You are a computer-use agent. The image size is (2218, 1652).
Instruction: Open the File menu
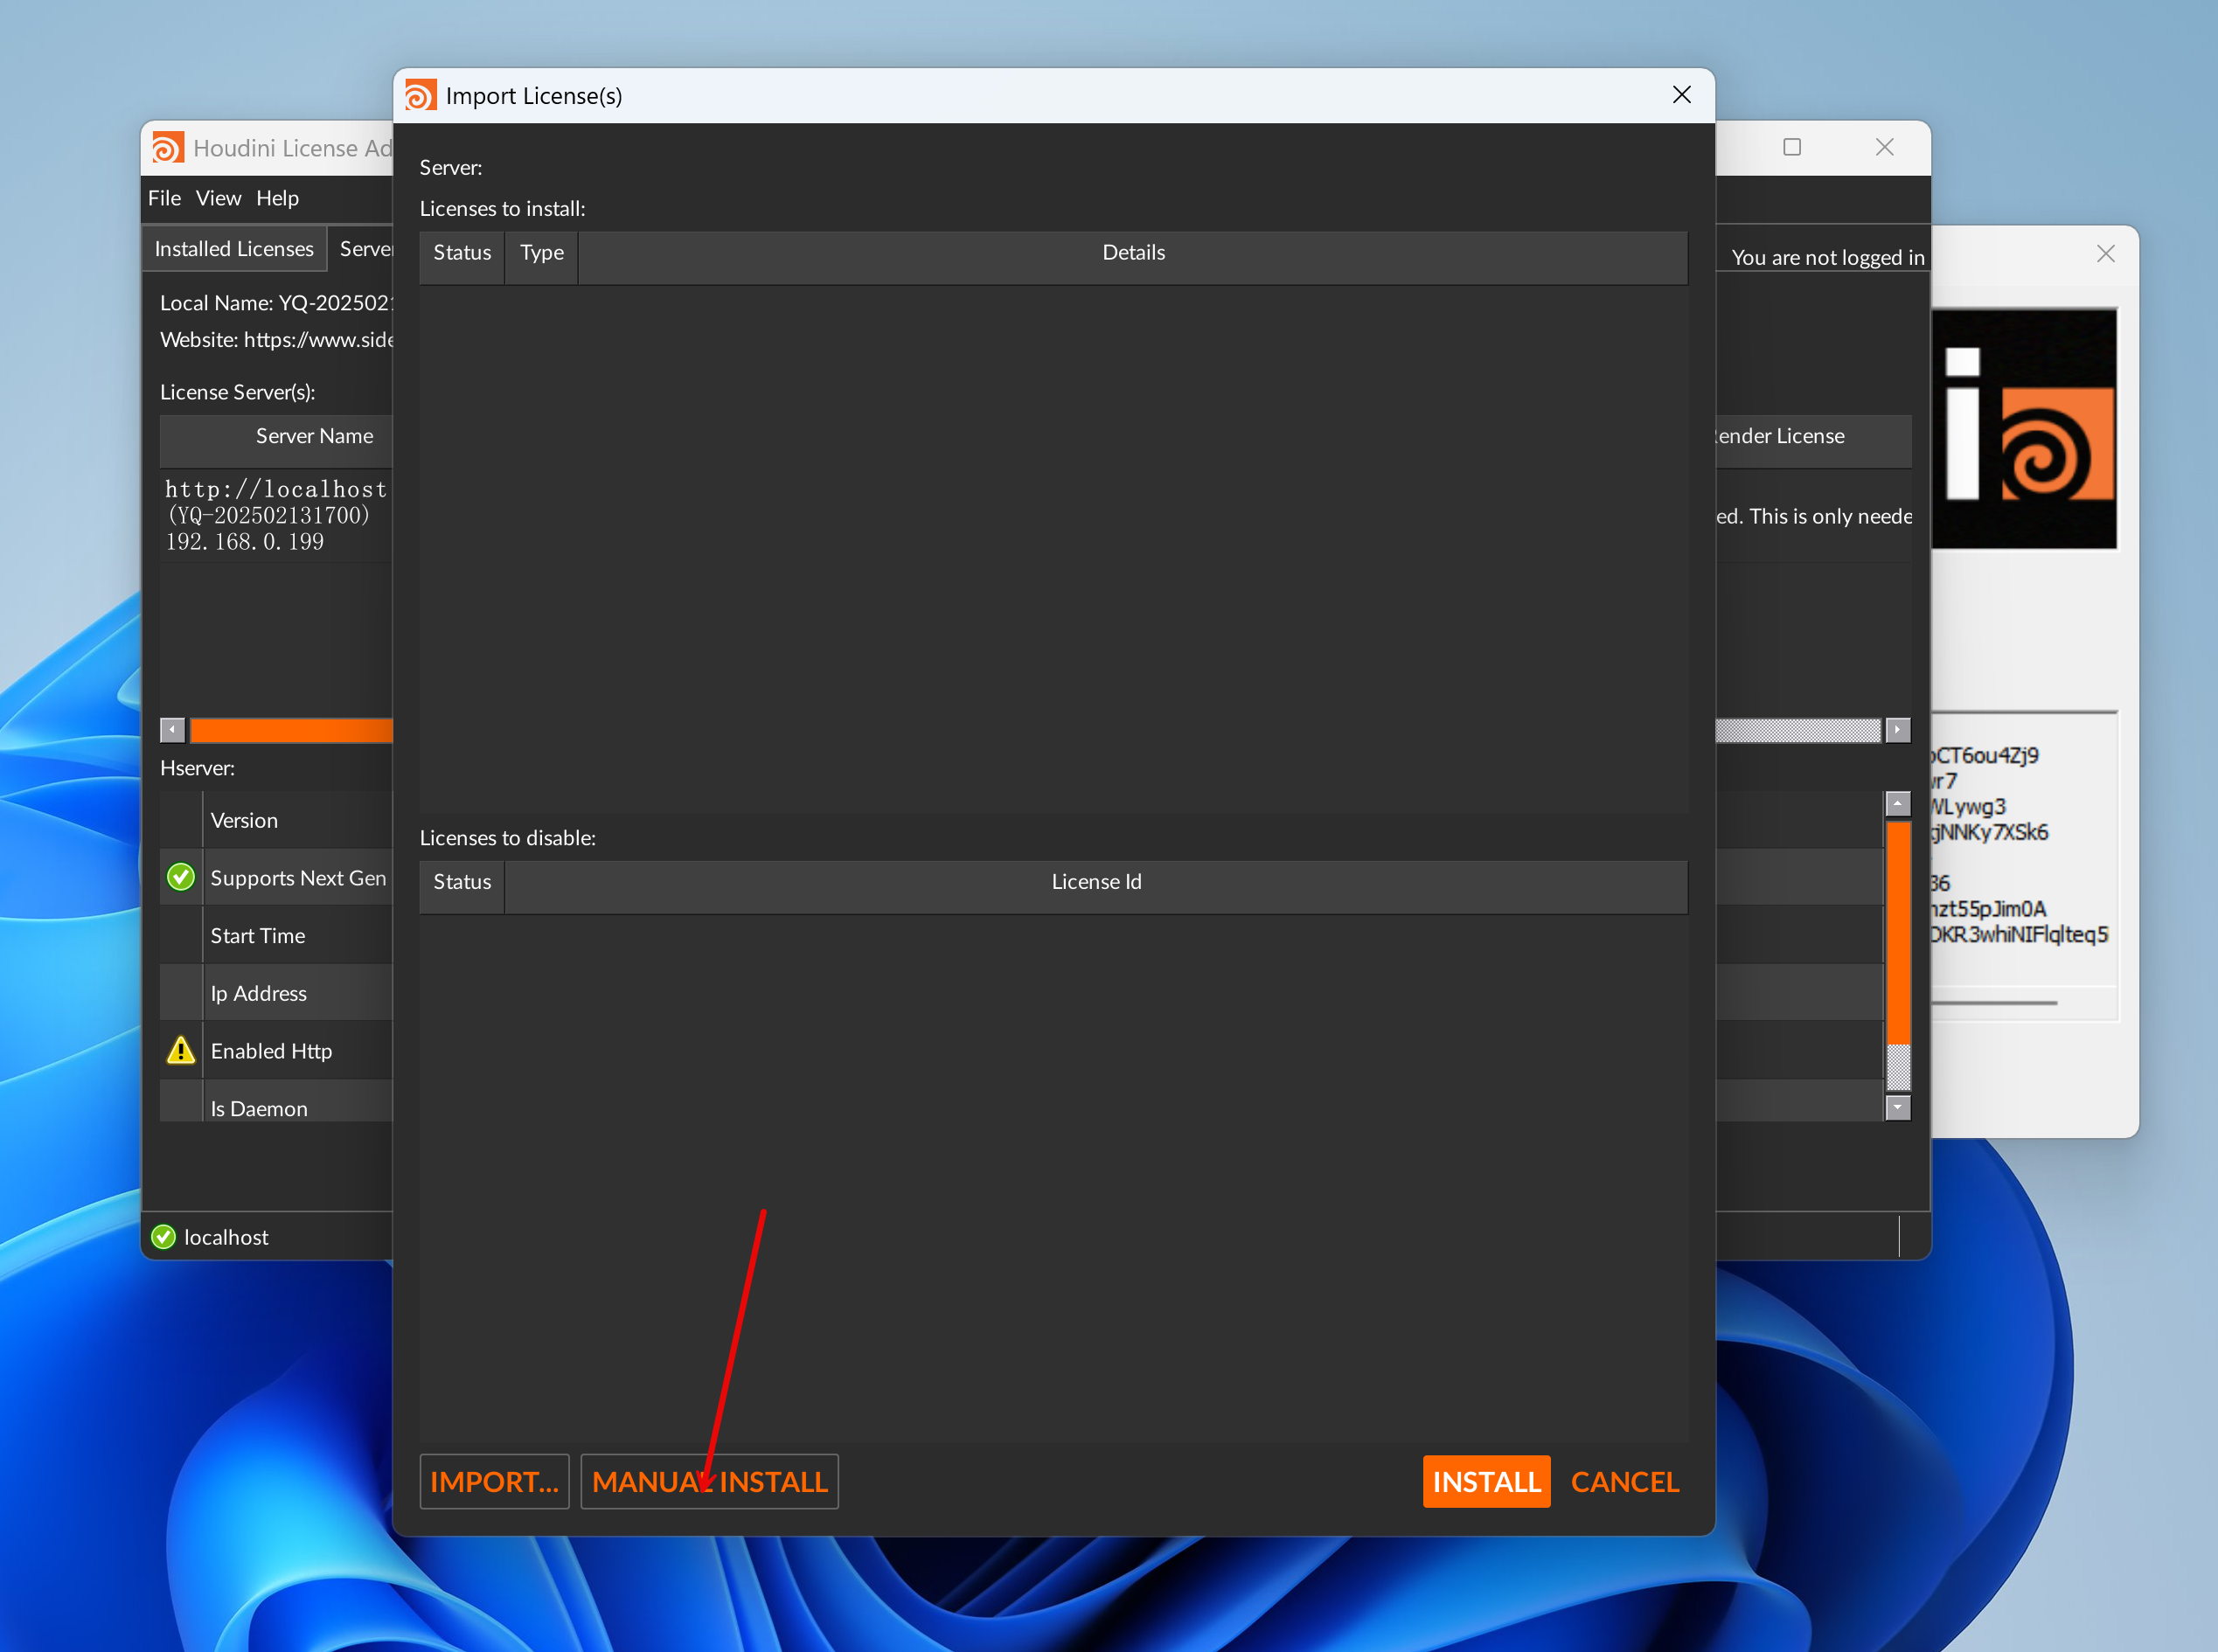coord(164,198)
